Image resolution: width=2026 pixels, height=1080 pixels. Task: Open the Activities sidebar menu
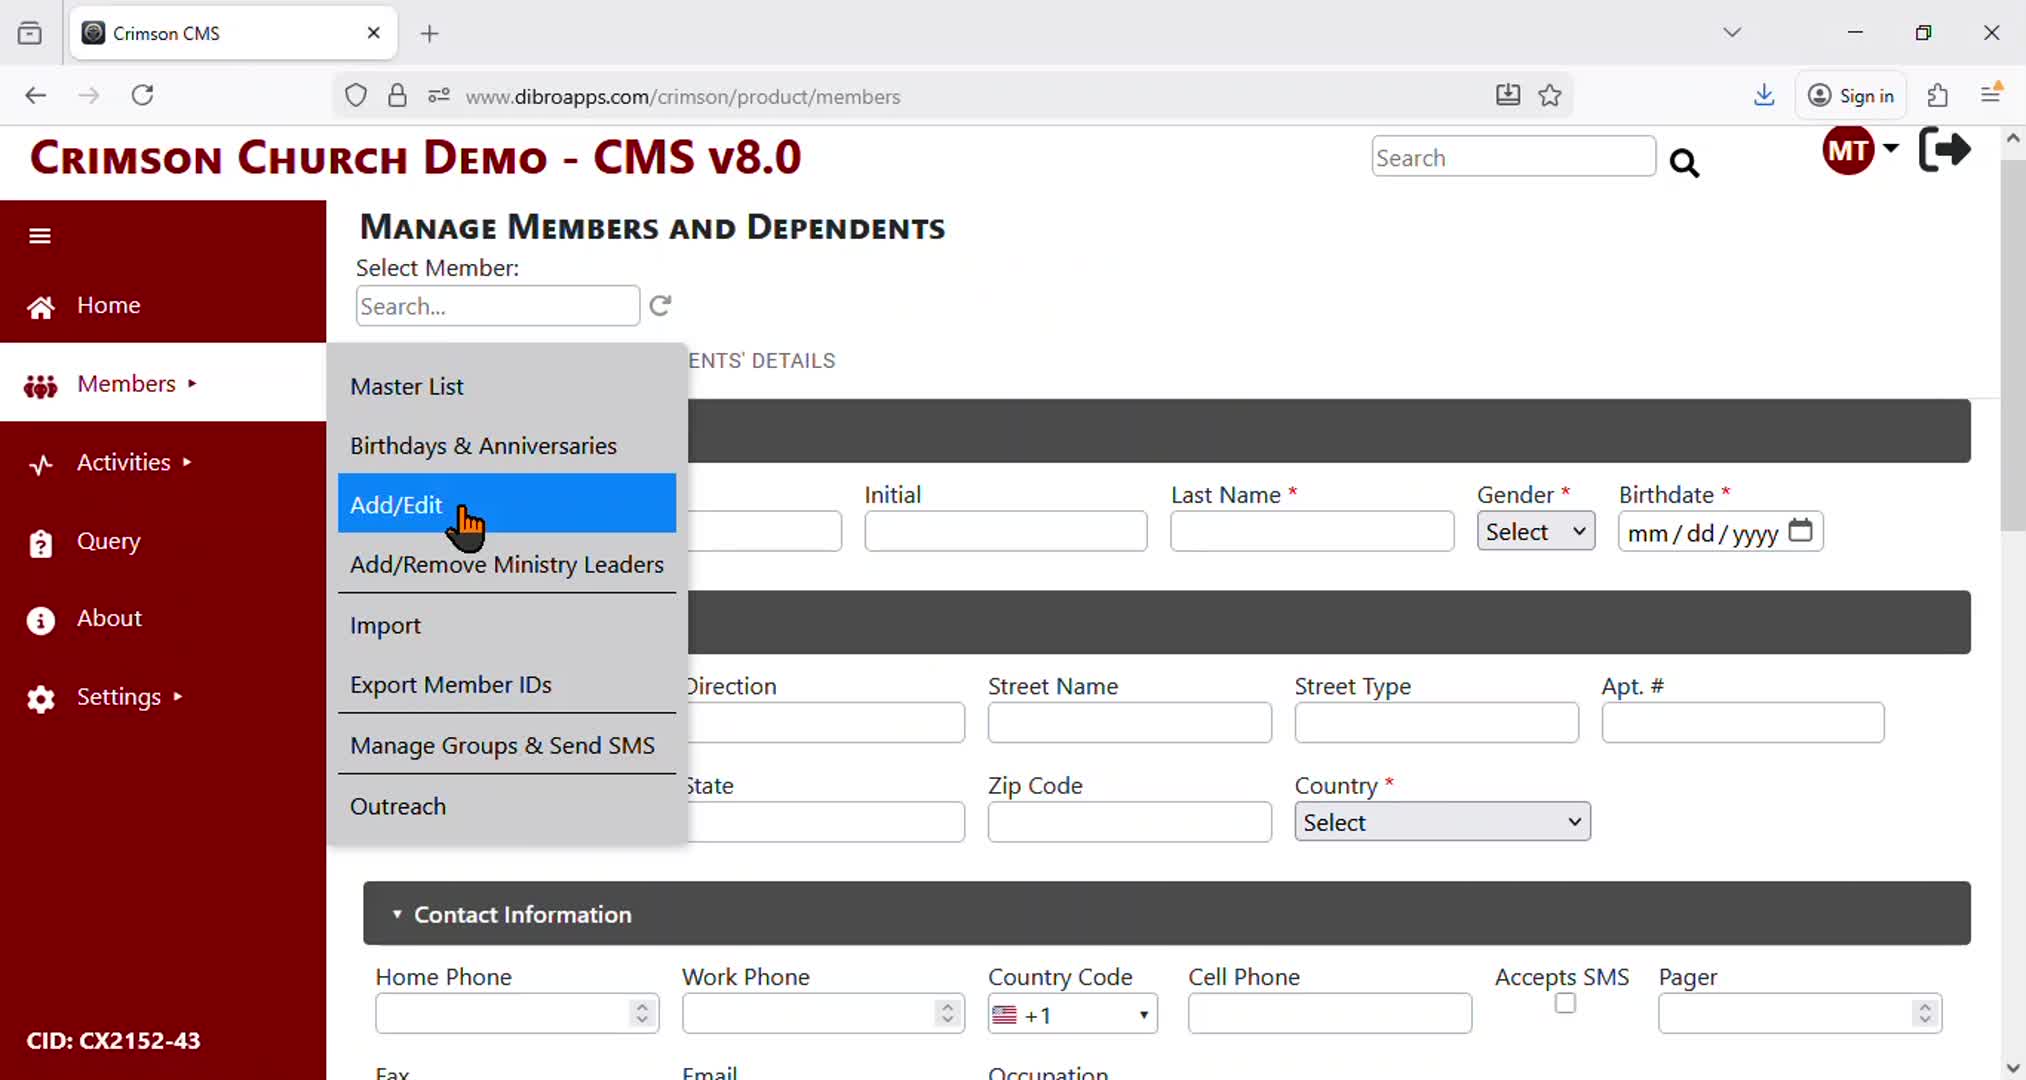[124, 463]
